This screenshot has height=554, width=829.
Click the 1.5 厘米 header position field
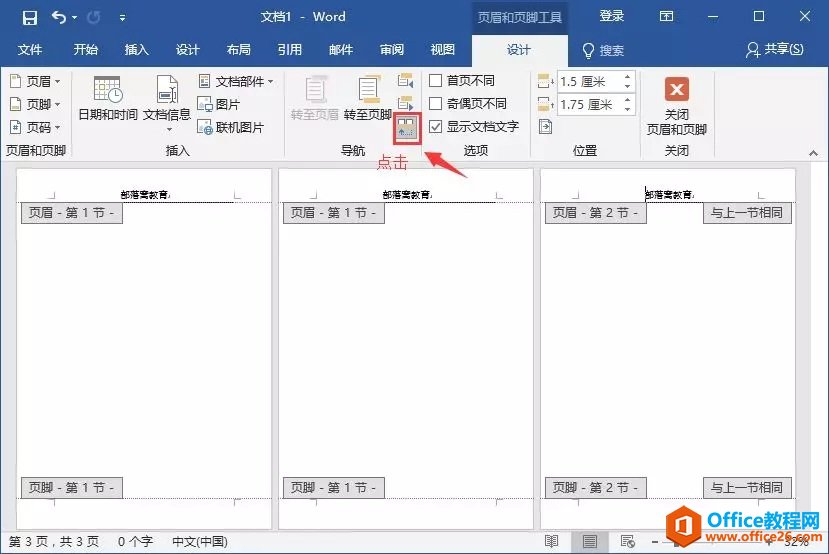click(x=588, y=81)
